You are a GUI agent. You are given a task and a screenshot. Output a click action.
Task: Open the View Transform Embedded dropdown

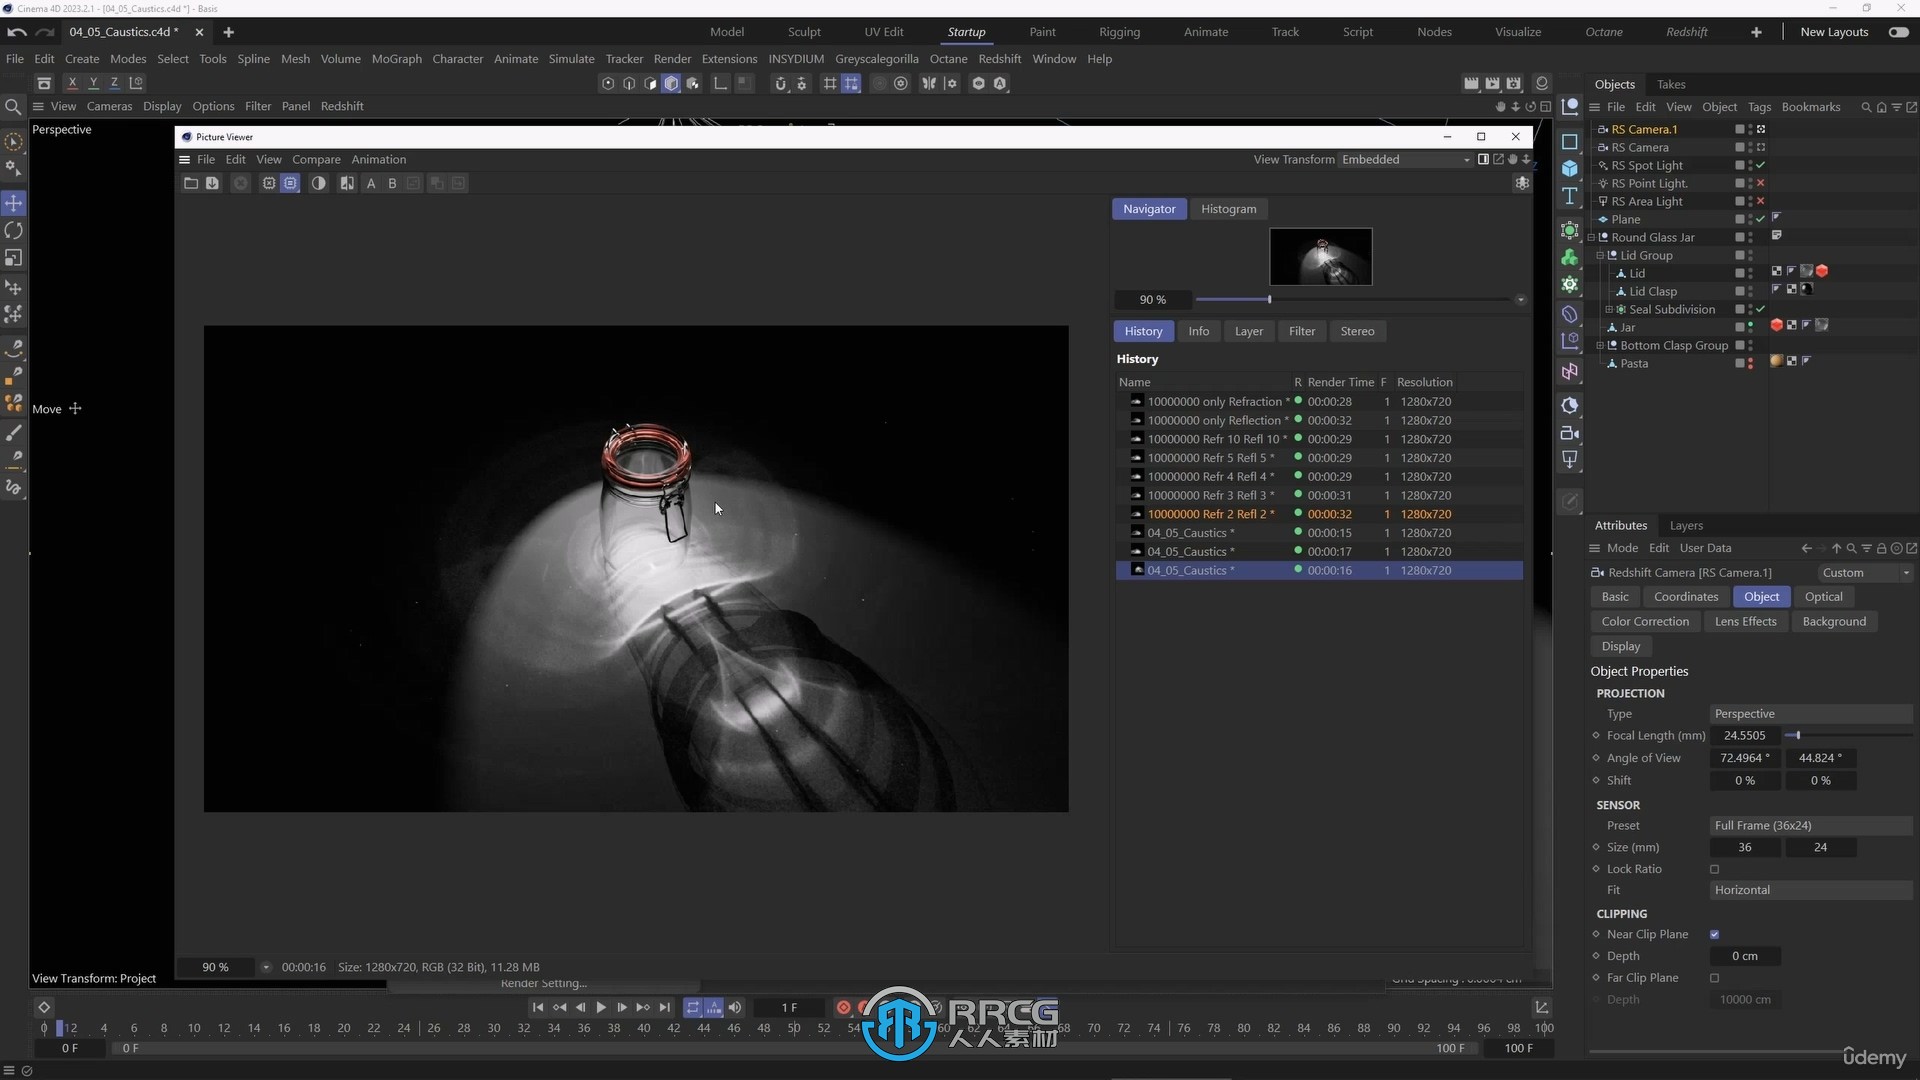click(1405, 159)
